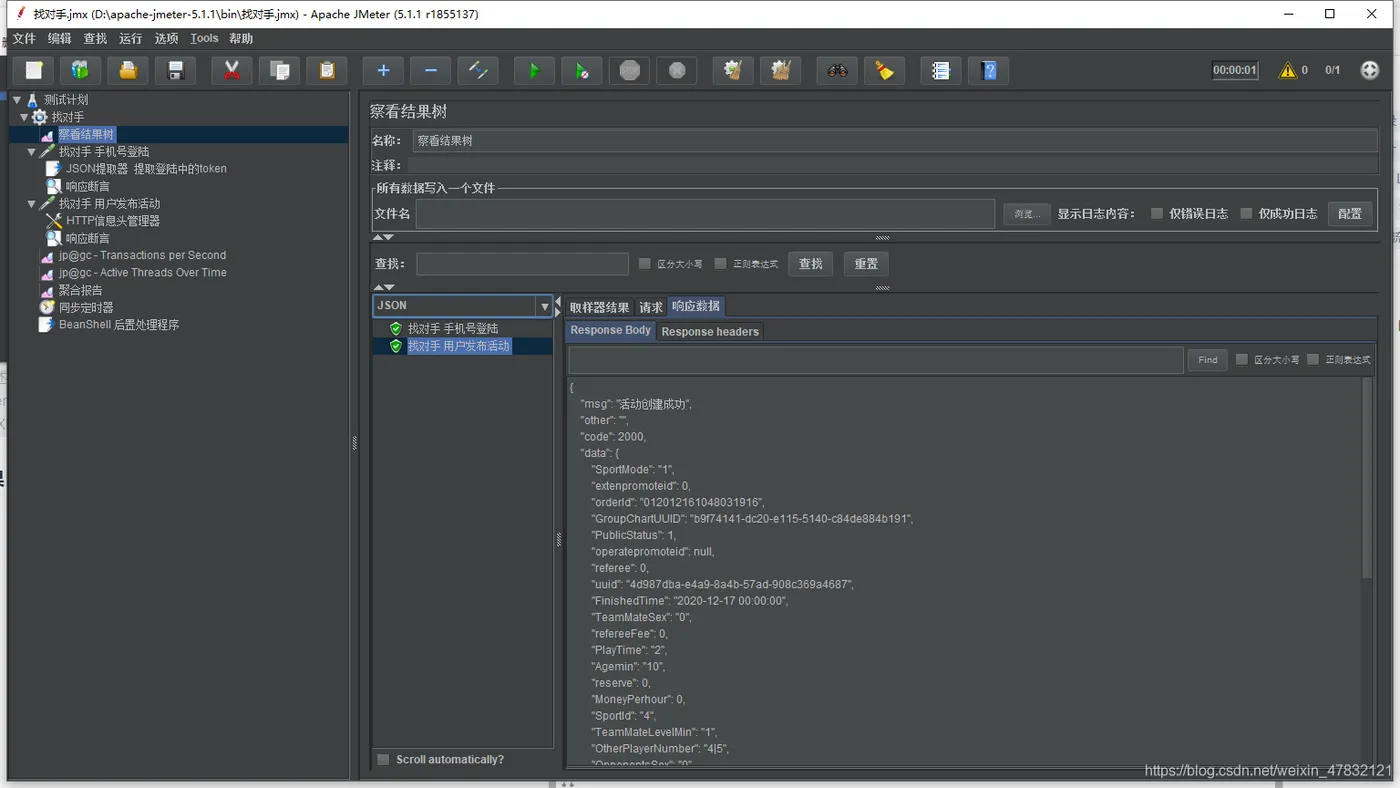1400x788 pixels.
Task: Toggle 区分大小写 checkbox next to Find
Action: (1242, 360)
